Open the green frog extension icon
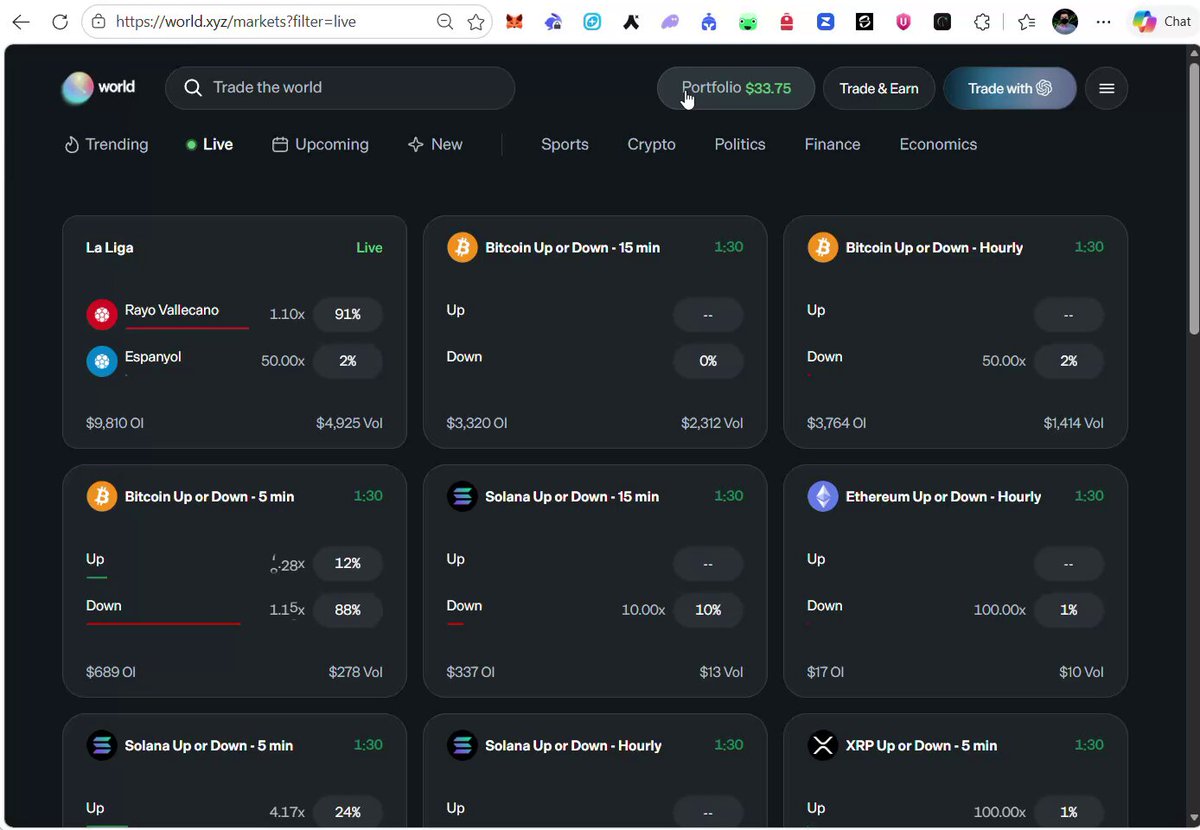This screenshot has height=830, width=1200. point(748,21)
